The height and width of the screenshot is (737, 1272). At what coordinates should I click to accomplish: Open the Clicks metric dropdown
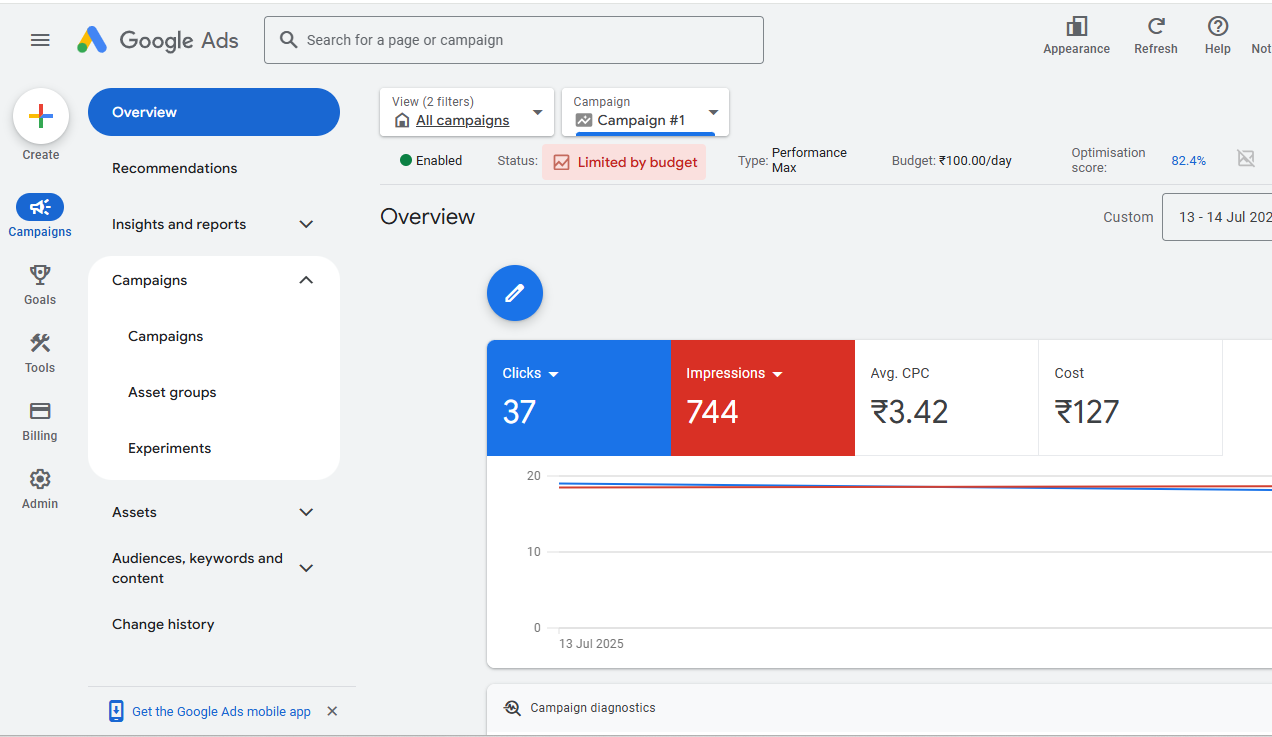point(553,374)
